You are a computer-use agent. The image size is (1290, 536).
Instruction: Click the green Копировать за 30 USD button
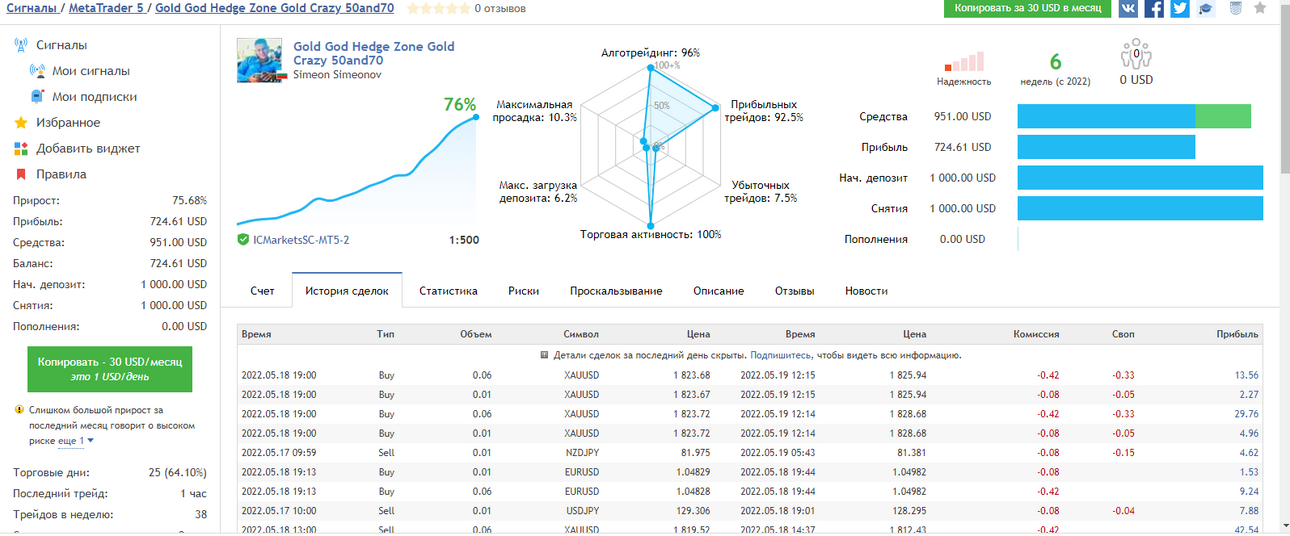[1027, 8]
